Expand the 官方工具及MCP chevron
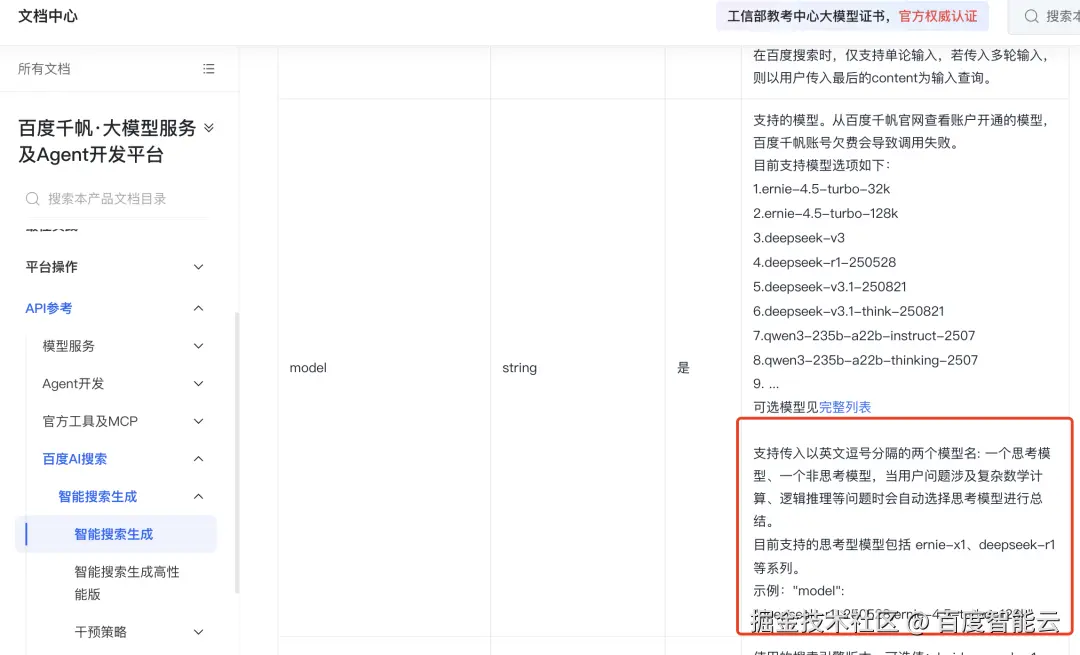 (198, 422)
